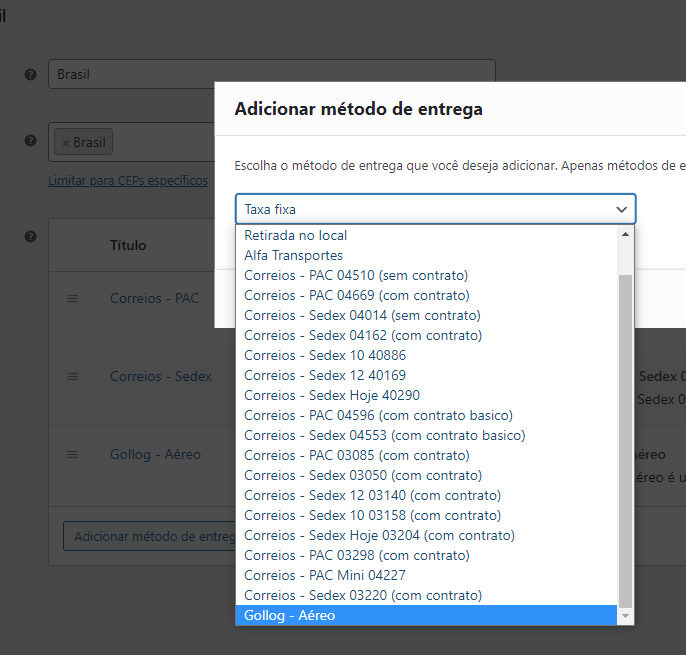Select Retirada no local option
This screenshot has width=686, height=655.
point(295,236)
